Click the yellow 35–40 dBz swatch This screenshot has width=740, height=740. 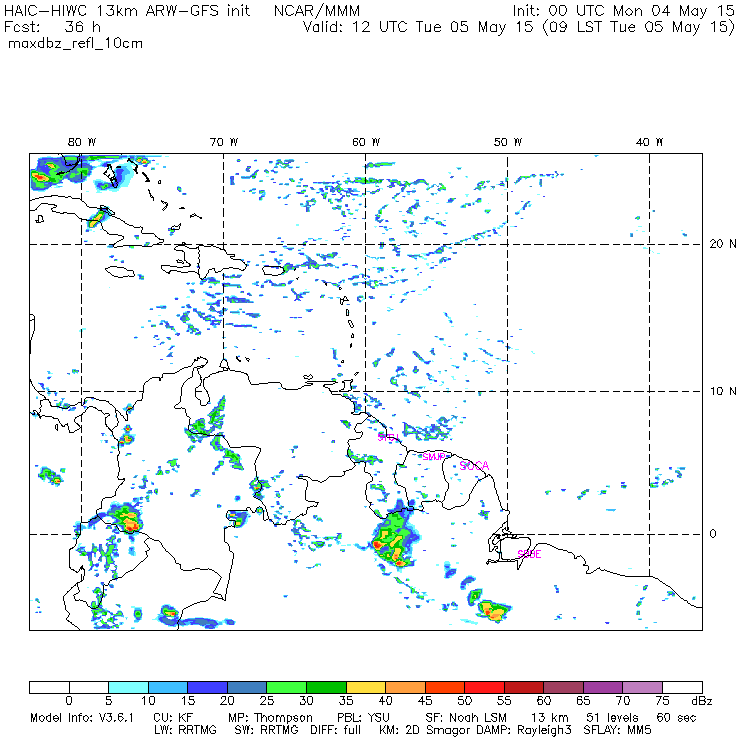[x=366, y=687]
